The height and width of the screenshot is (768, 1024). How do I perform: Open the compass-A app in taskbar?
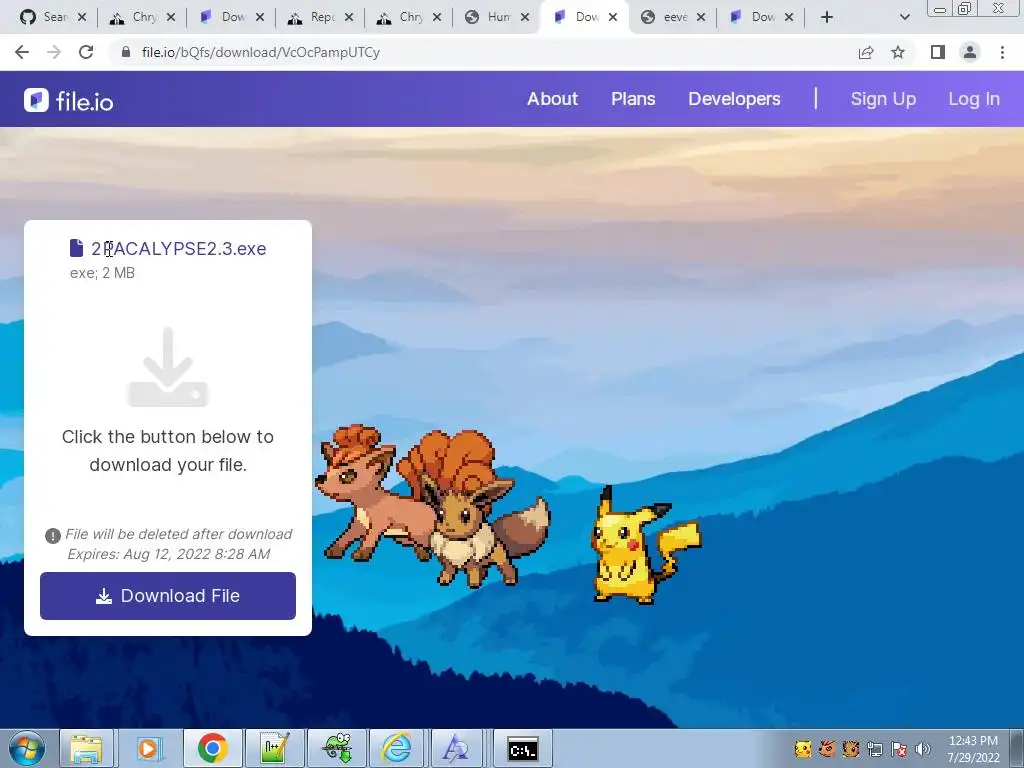point(456,748)
